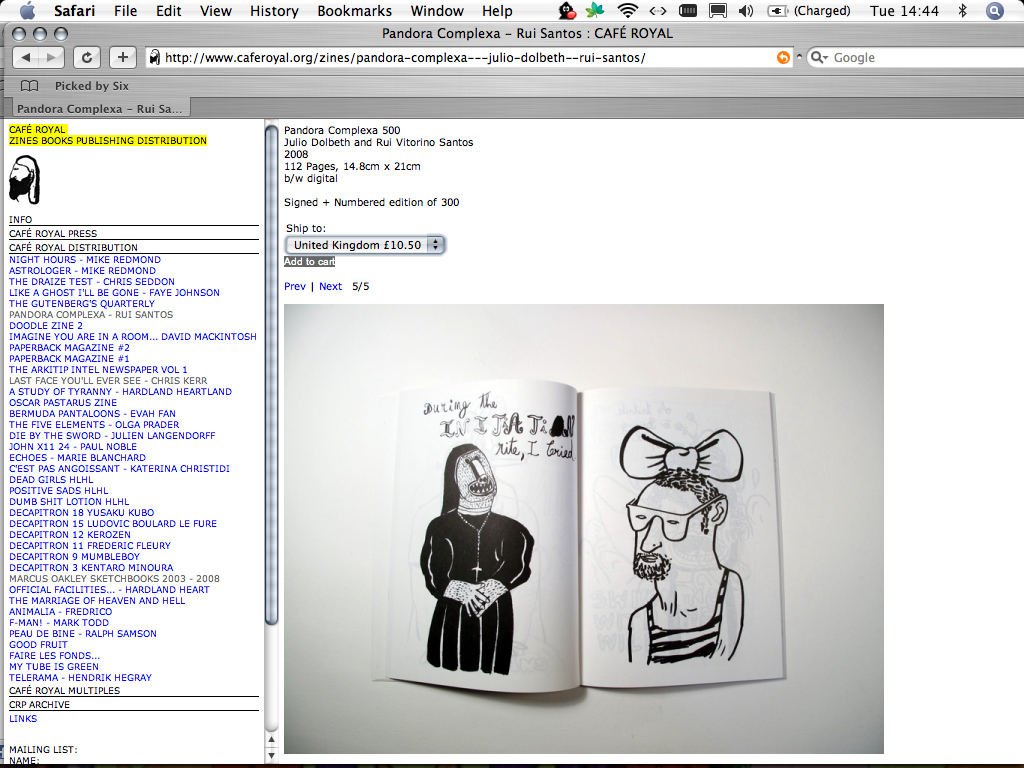Click the menu bar clock Tue 14:44
1024x768 pixels.
pyautogui.click(x=904, y=10)
